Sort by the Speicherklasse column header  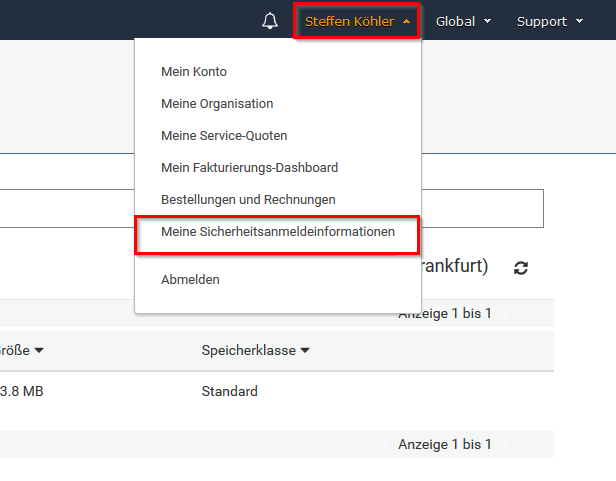[255, 350]
